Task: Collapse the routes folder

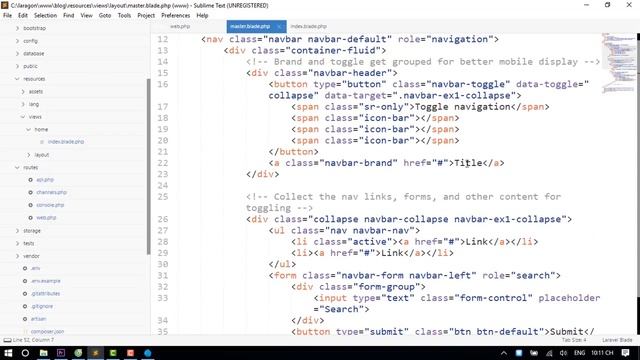Action: 18,167
